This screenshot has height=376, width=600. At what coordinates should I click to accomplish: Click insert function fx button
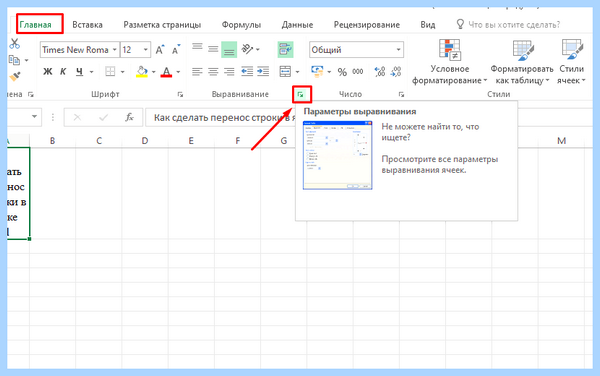[x=129, y=117]
